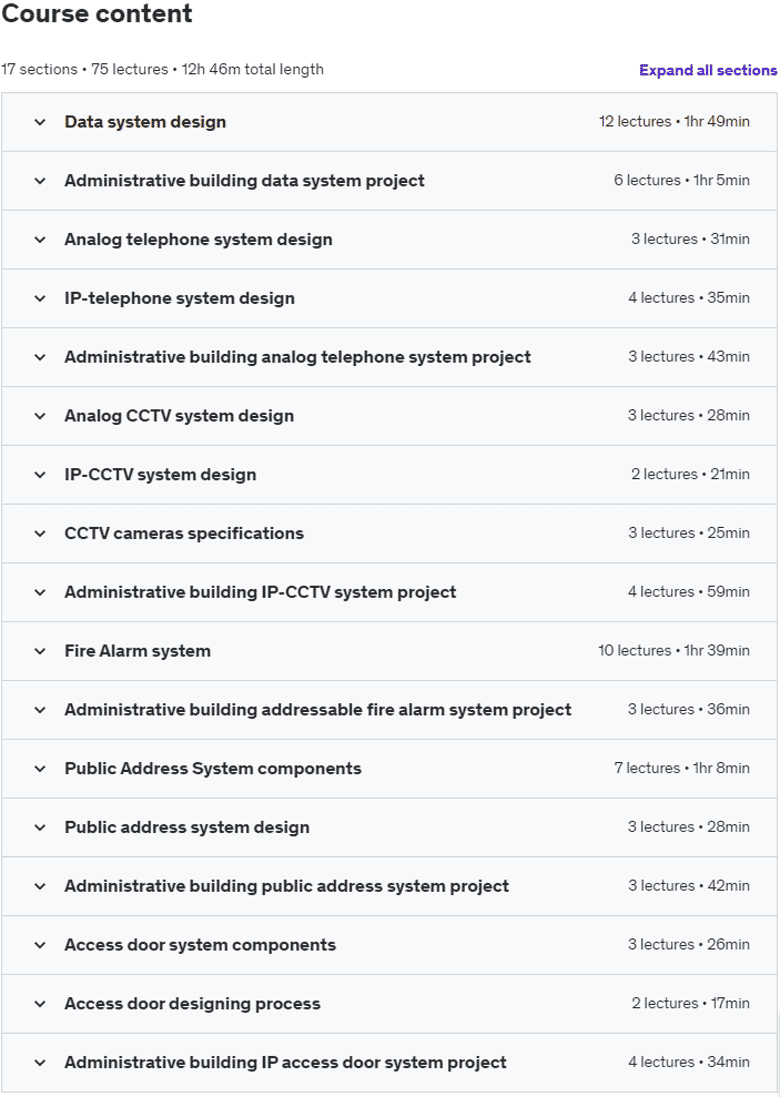Toggle chevron beside Fire Alarm system
Viewport: 780px width, 1097px height.
click(x=40, y=651)
